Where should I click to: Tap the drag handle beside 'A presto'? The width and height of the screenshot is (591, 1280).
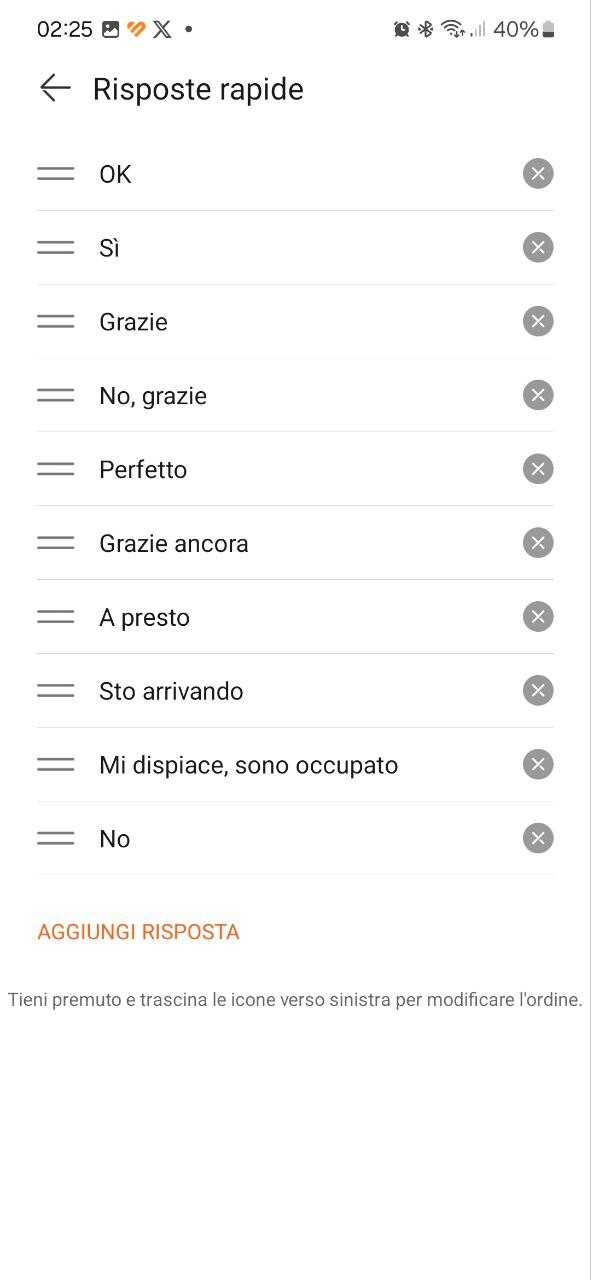[x=56, y=617]
